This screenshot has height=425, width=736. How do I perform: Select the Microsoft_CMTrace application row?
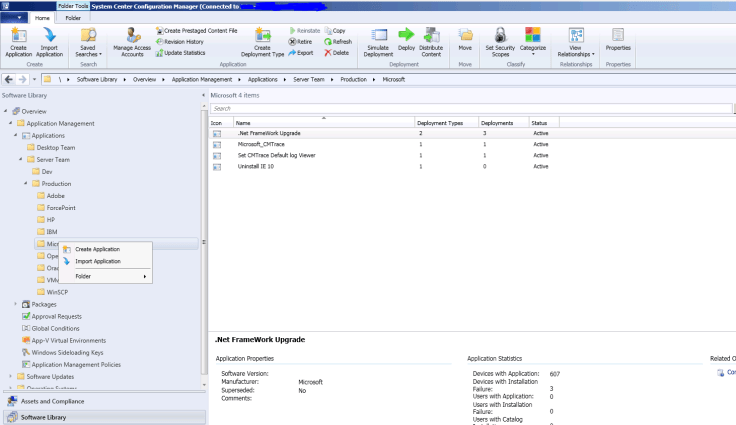coord(256,144)
